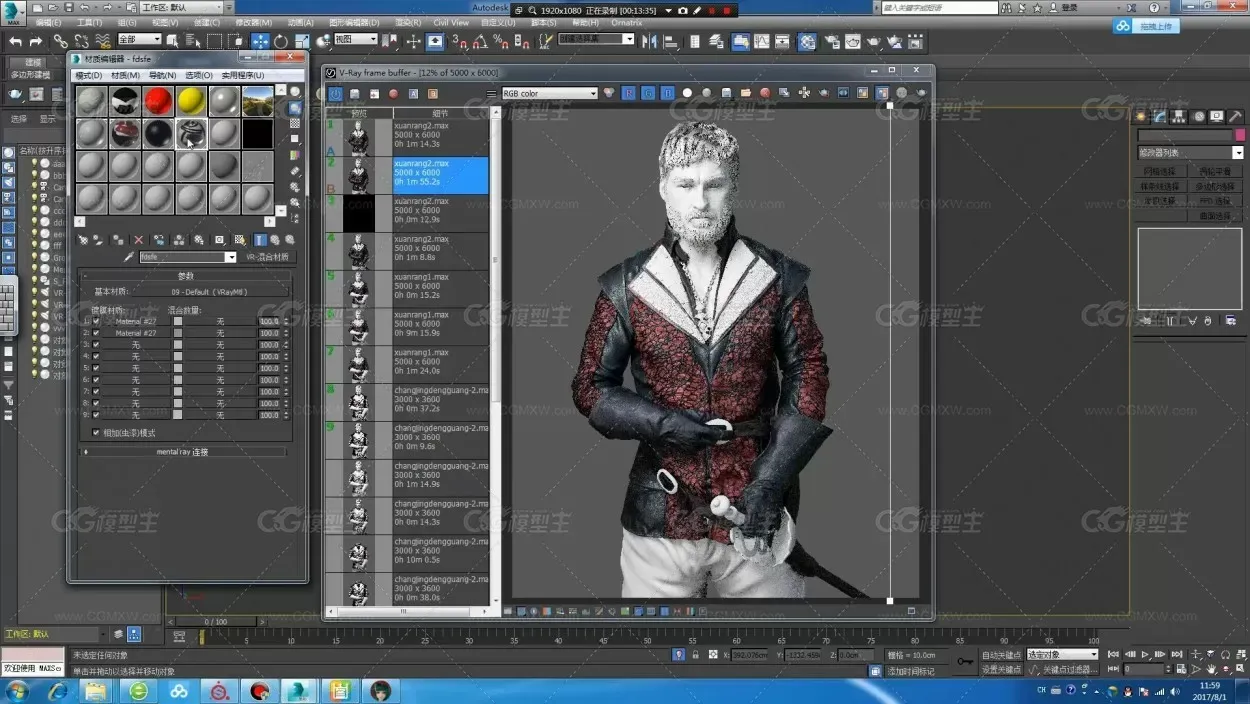The image size is (1250, 704).
Task: Click the 设置关键点 set key button
Action: click(1002, 669)
